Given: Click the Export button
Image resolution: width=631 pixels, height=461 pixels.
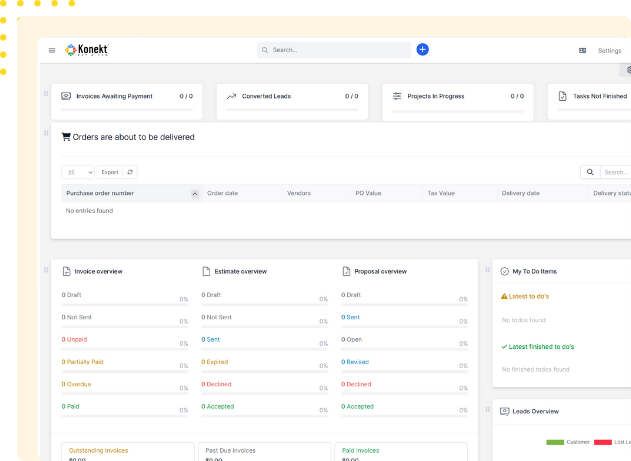Looking at the screenshot, I should click(x=109, y=172).
